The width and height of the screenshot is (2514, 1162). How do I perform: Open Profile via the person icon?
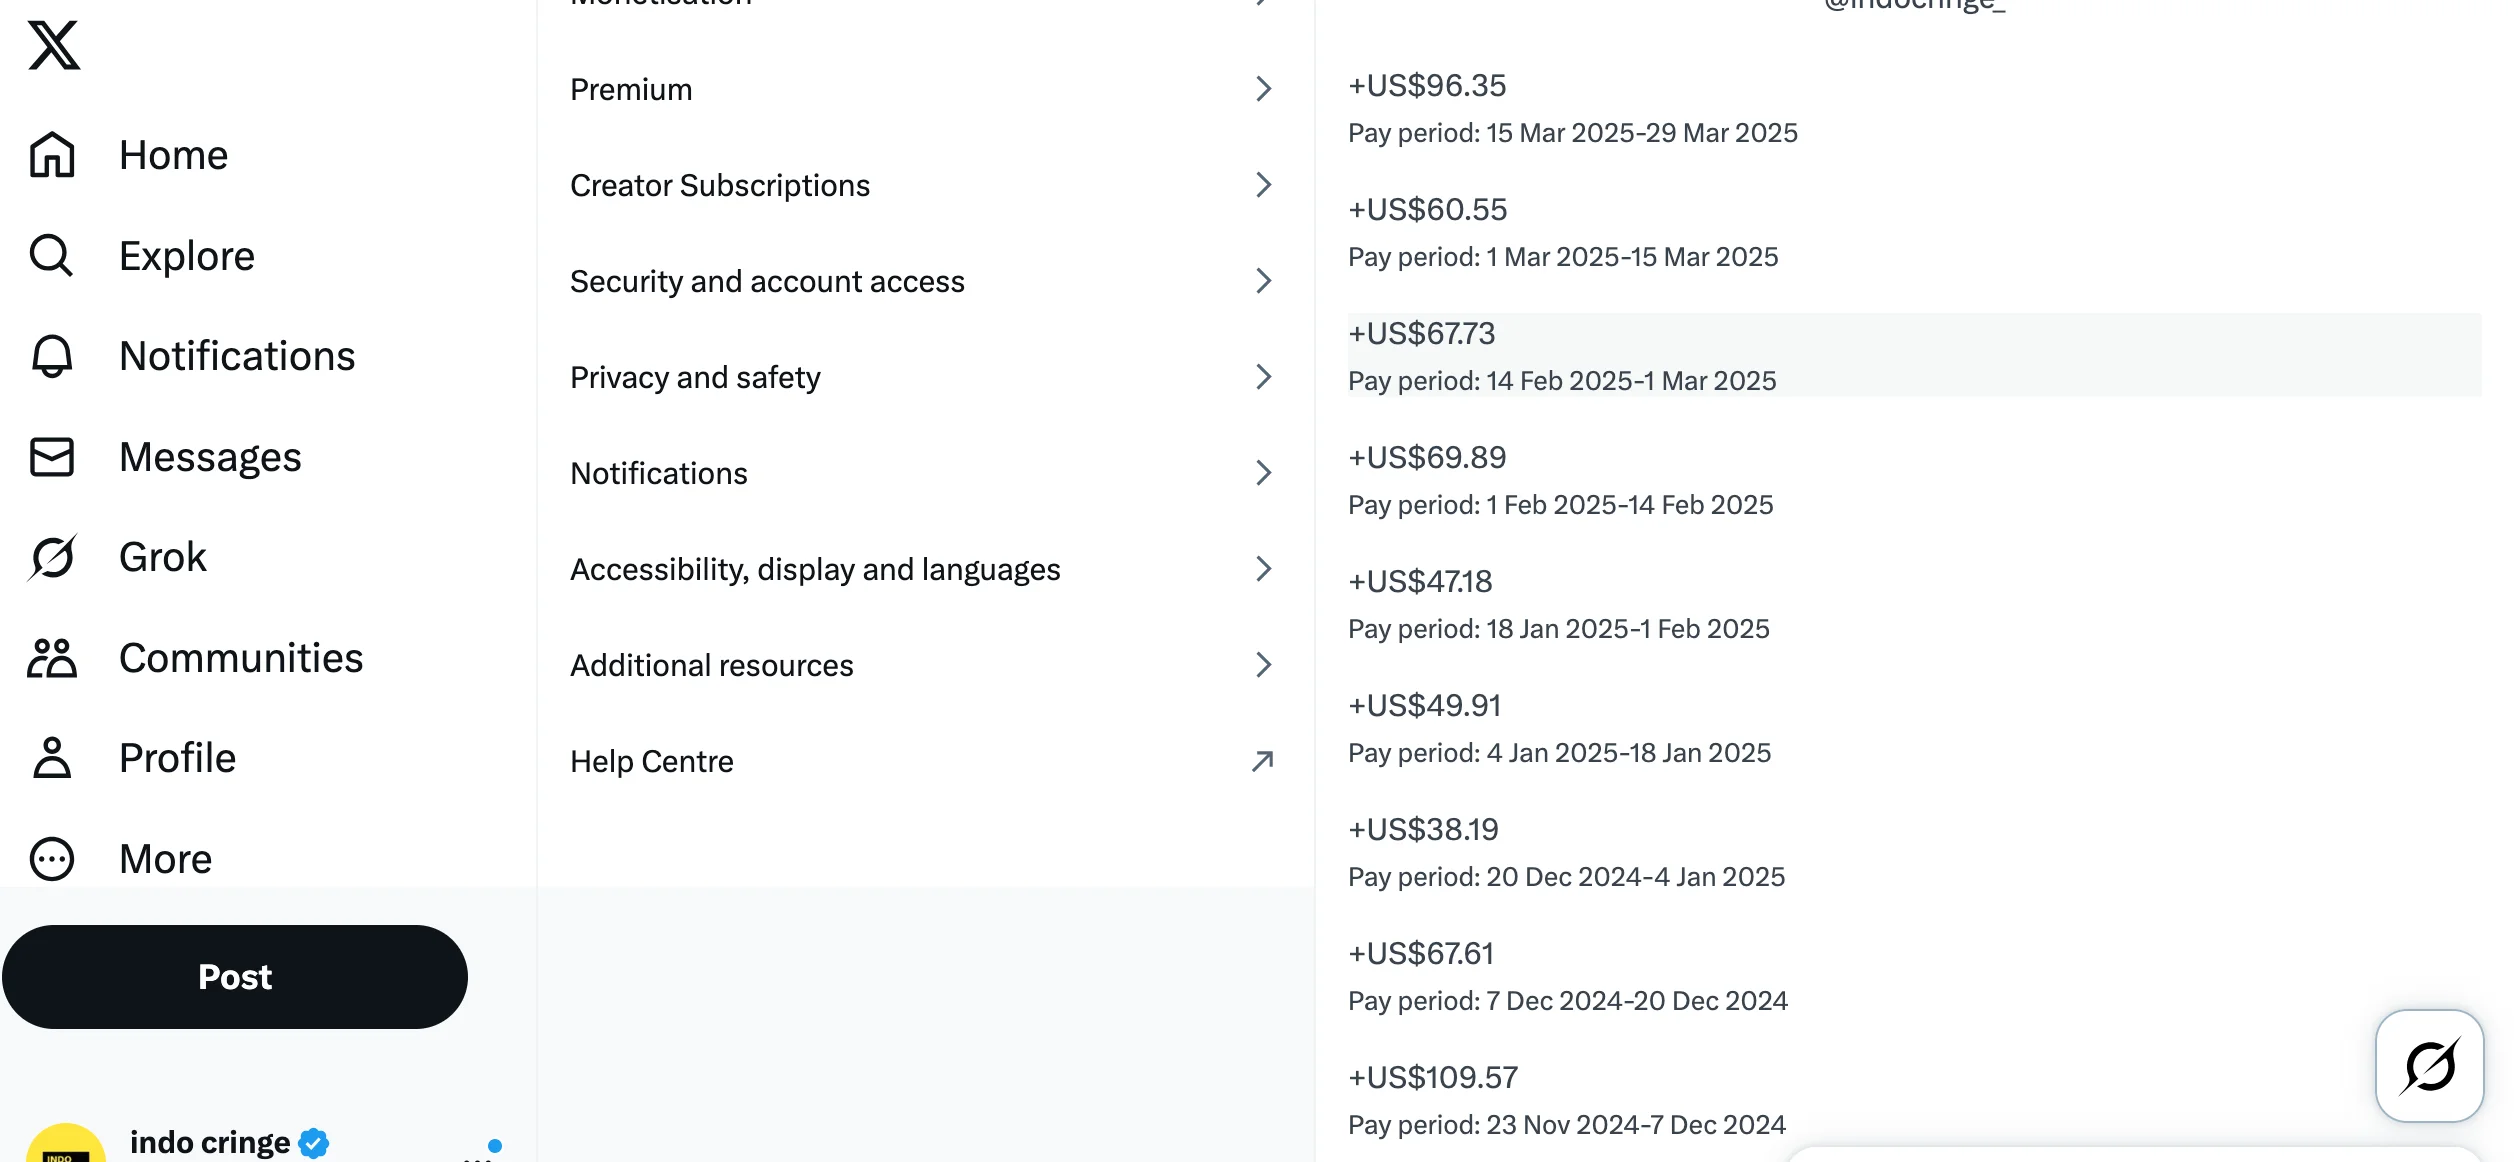coord(51,758)
